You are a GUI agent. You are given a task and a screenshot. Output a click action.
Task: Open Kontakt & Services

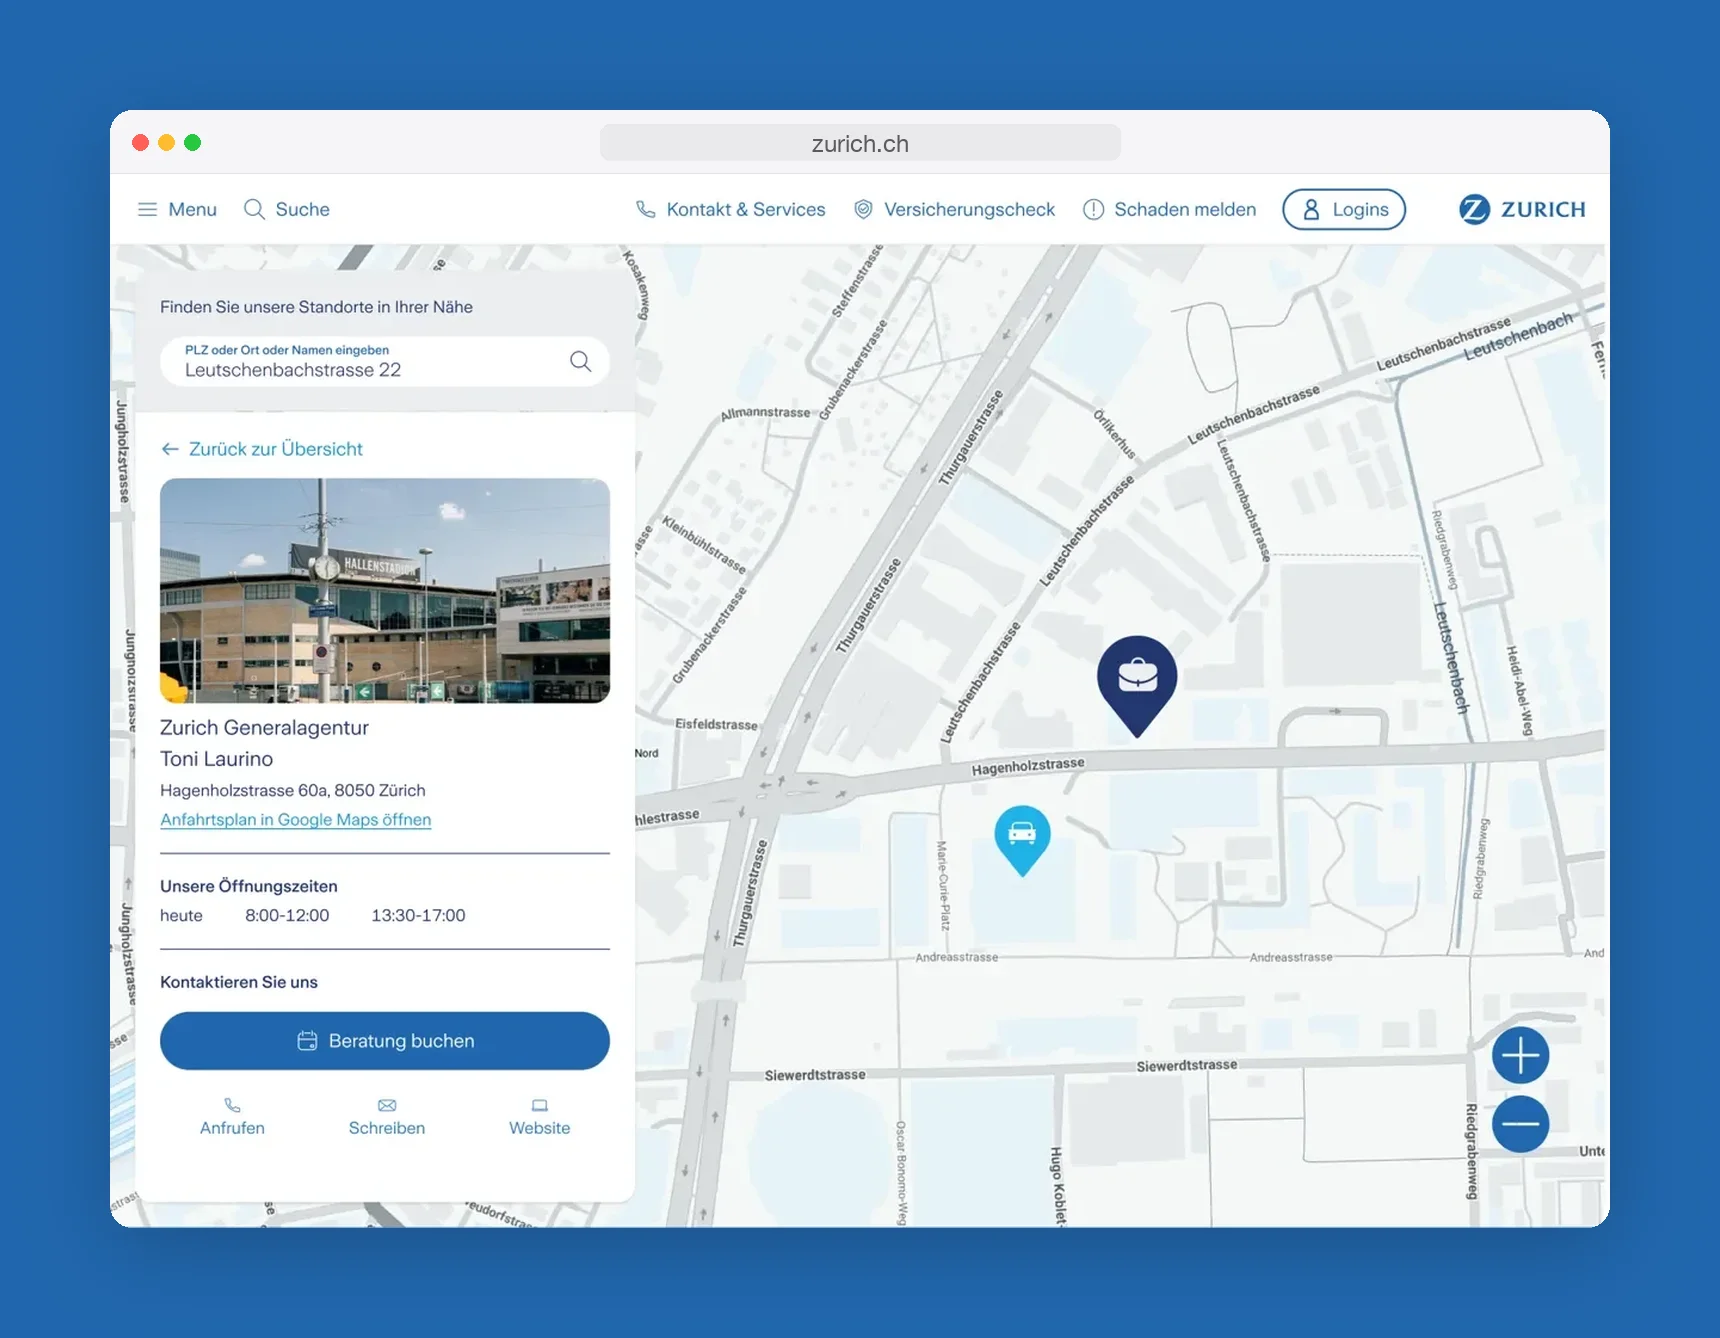[x=730, y=209]
